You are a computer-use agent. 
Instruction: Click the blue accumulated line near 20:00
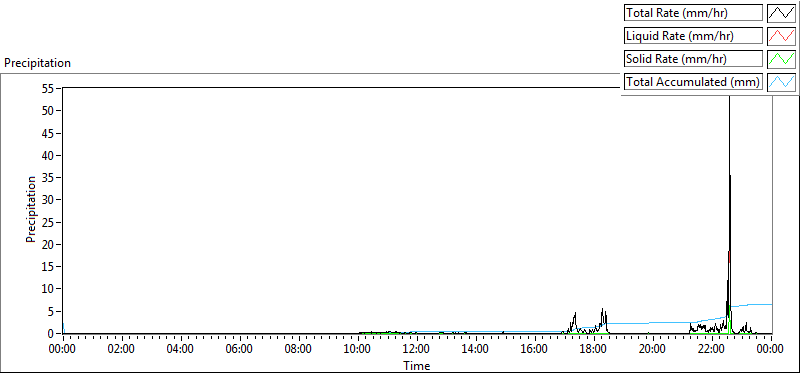pos(653,322)
